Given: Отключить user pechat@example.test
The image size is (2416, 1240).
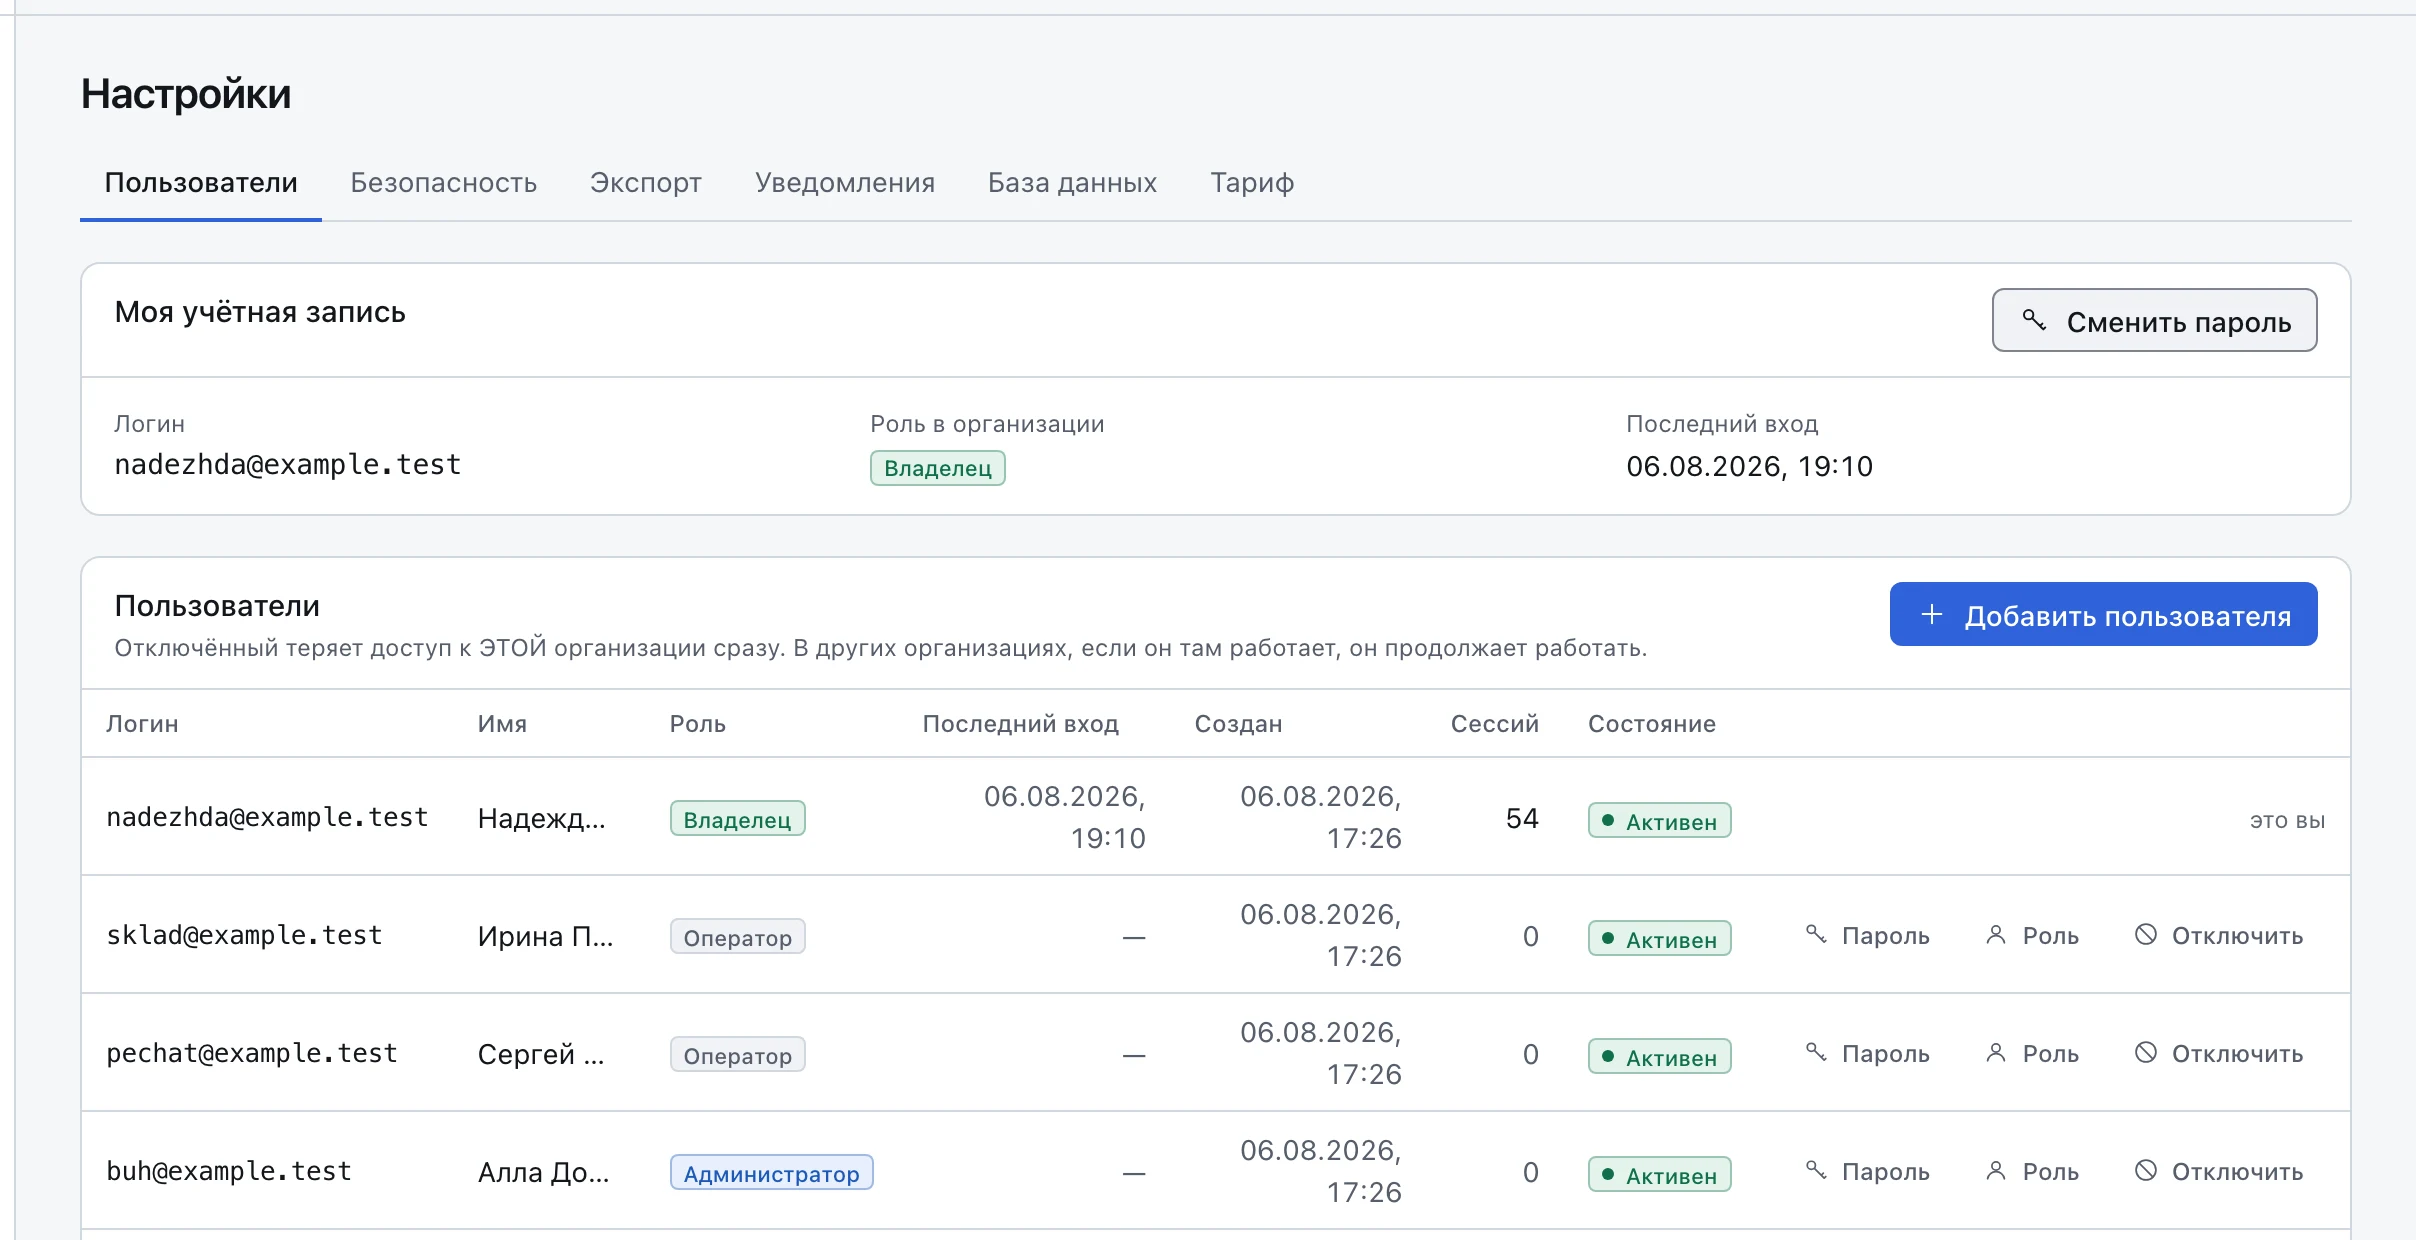Looking at the screenshot, I should [2219, 1053].
